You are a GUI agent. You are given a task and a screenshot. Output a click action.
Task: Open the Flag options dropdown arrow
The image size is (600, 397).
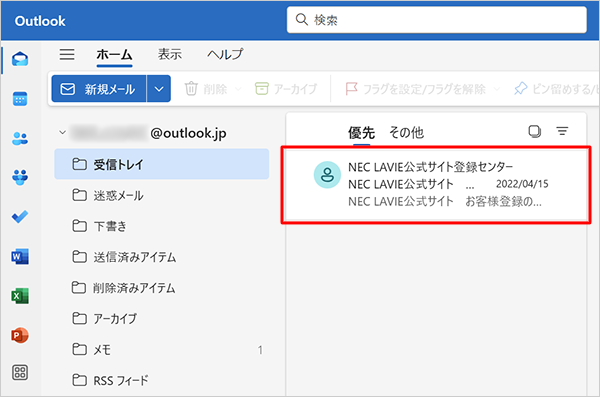[x=497, y=89]
